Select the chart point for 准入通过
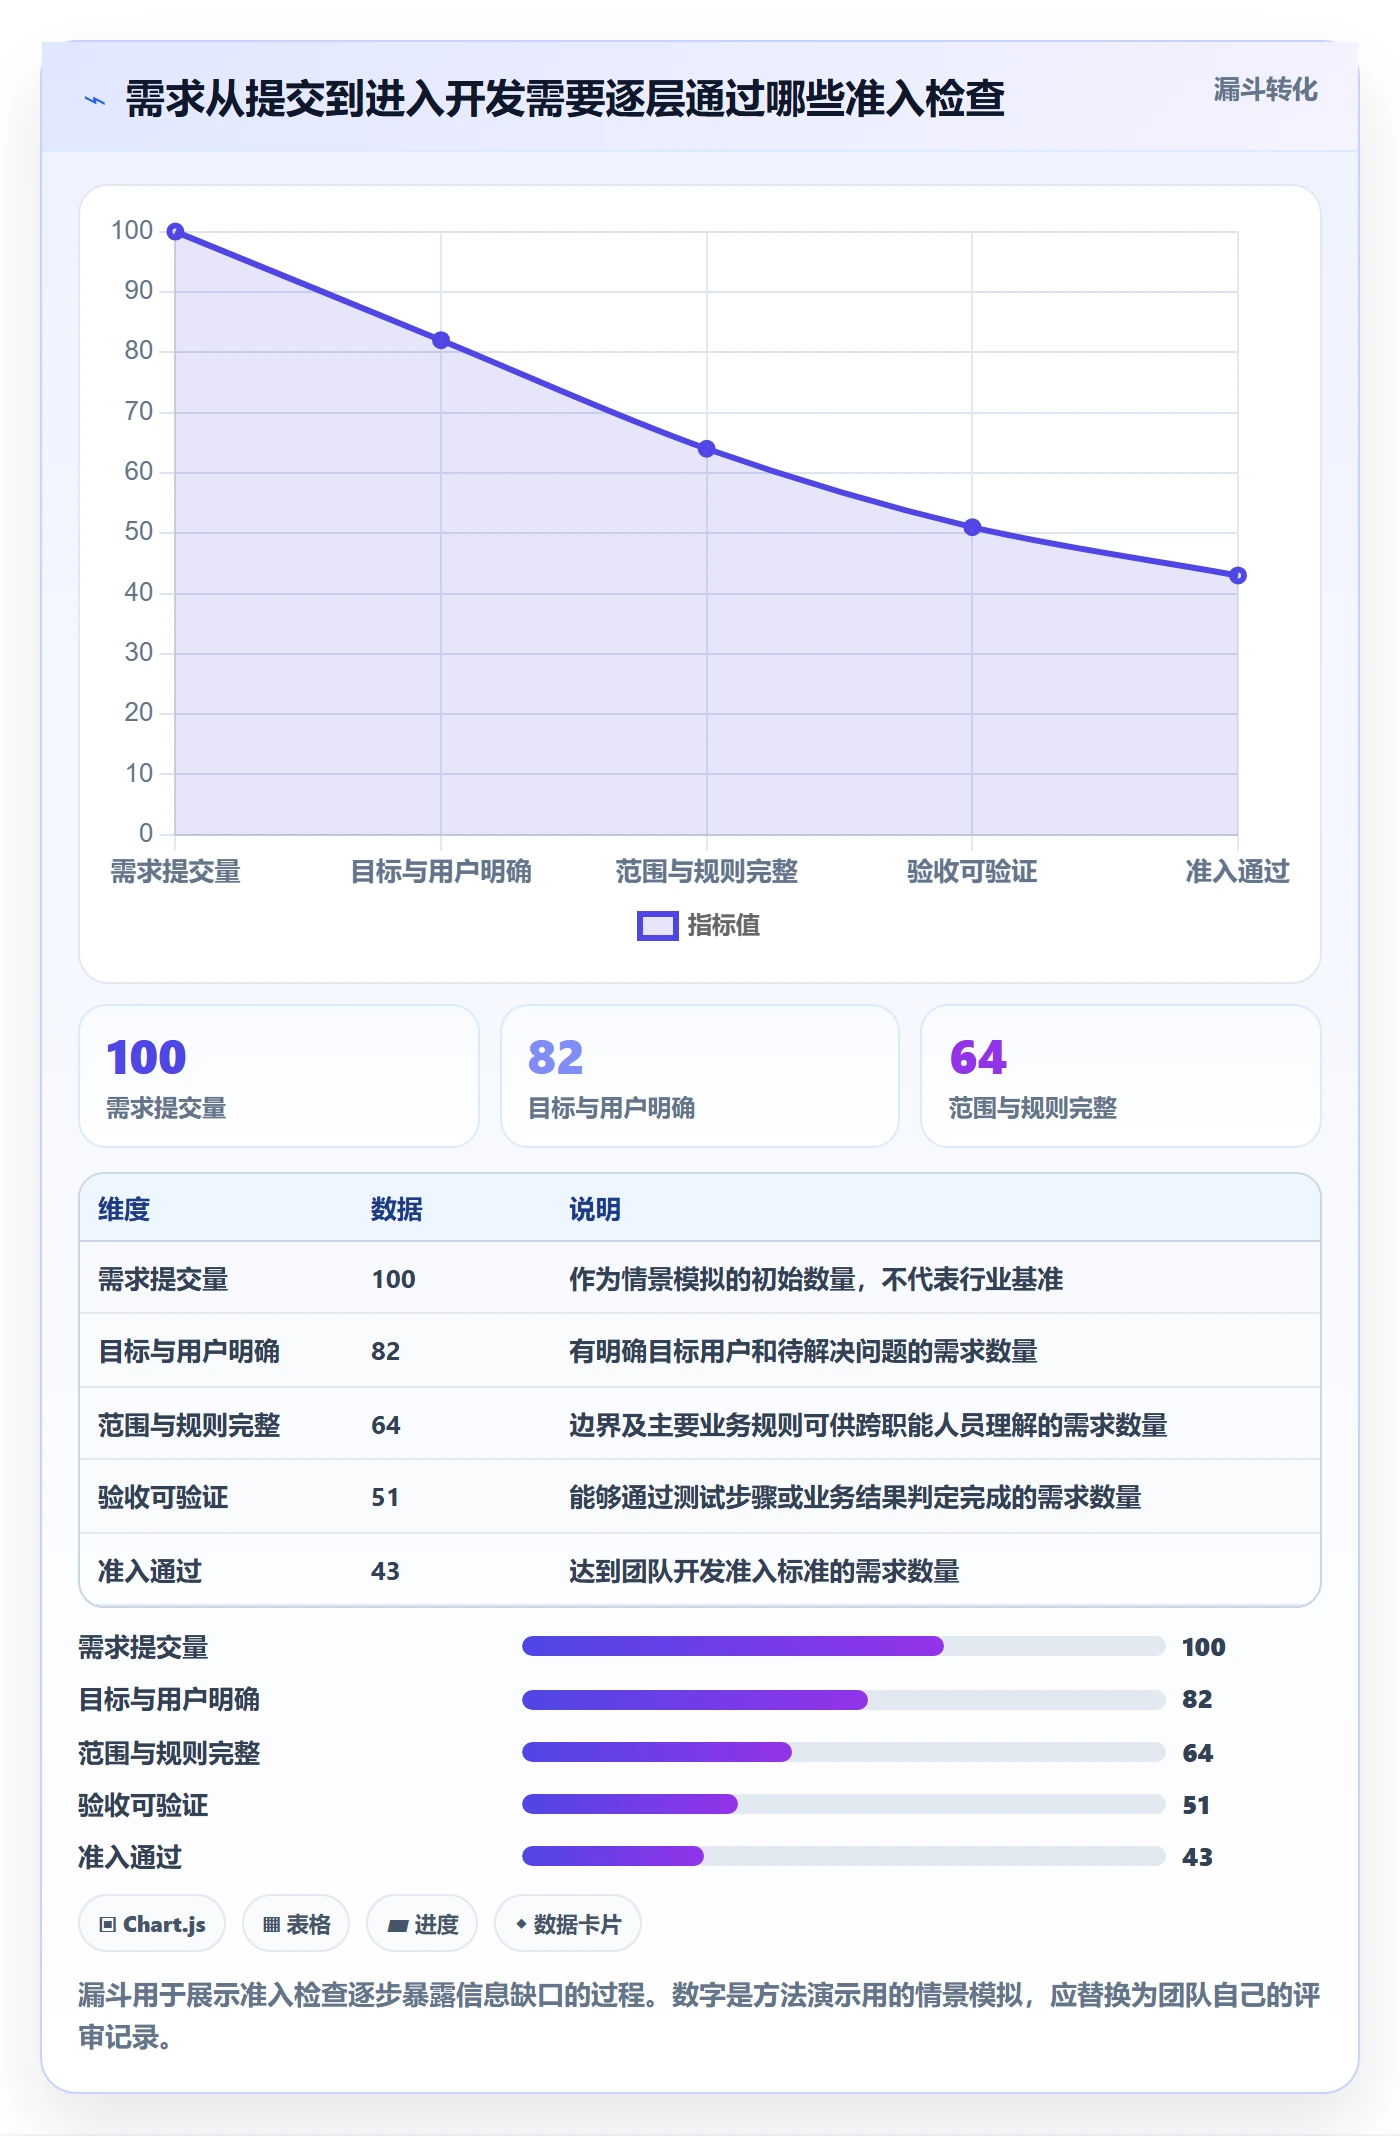The height and width of the screenshot is (2136, 1400). (1238, 575)
